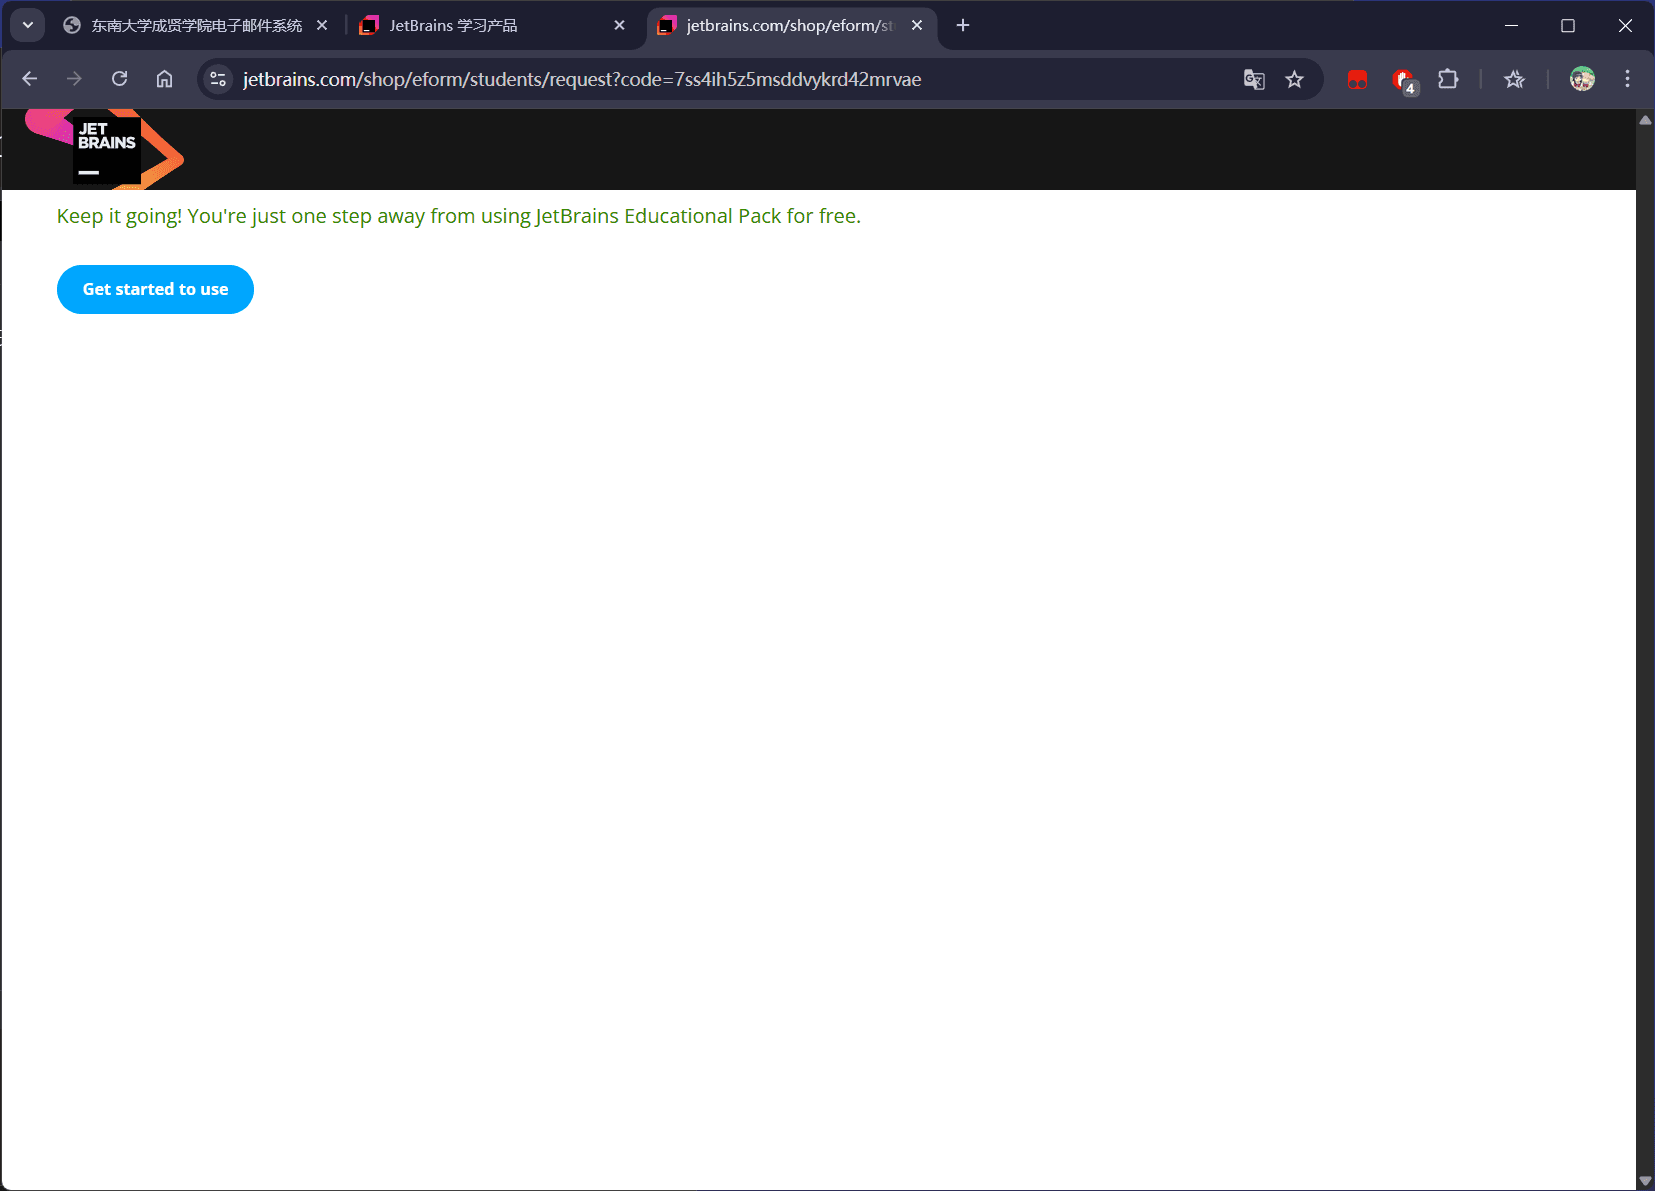Open the Chrome three-dot menu

tap(1628, 79)
